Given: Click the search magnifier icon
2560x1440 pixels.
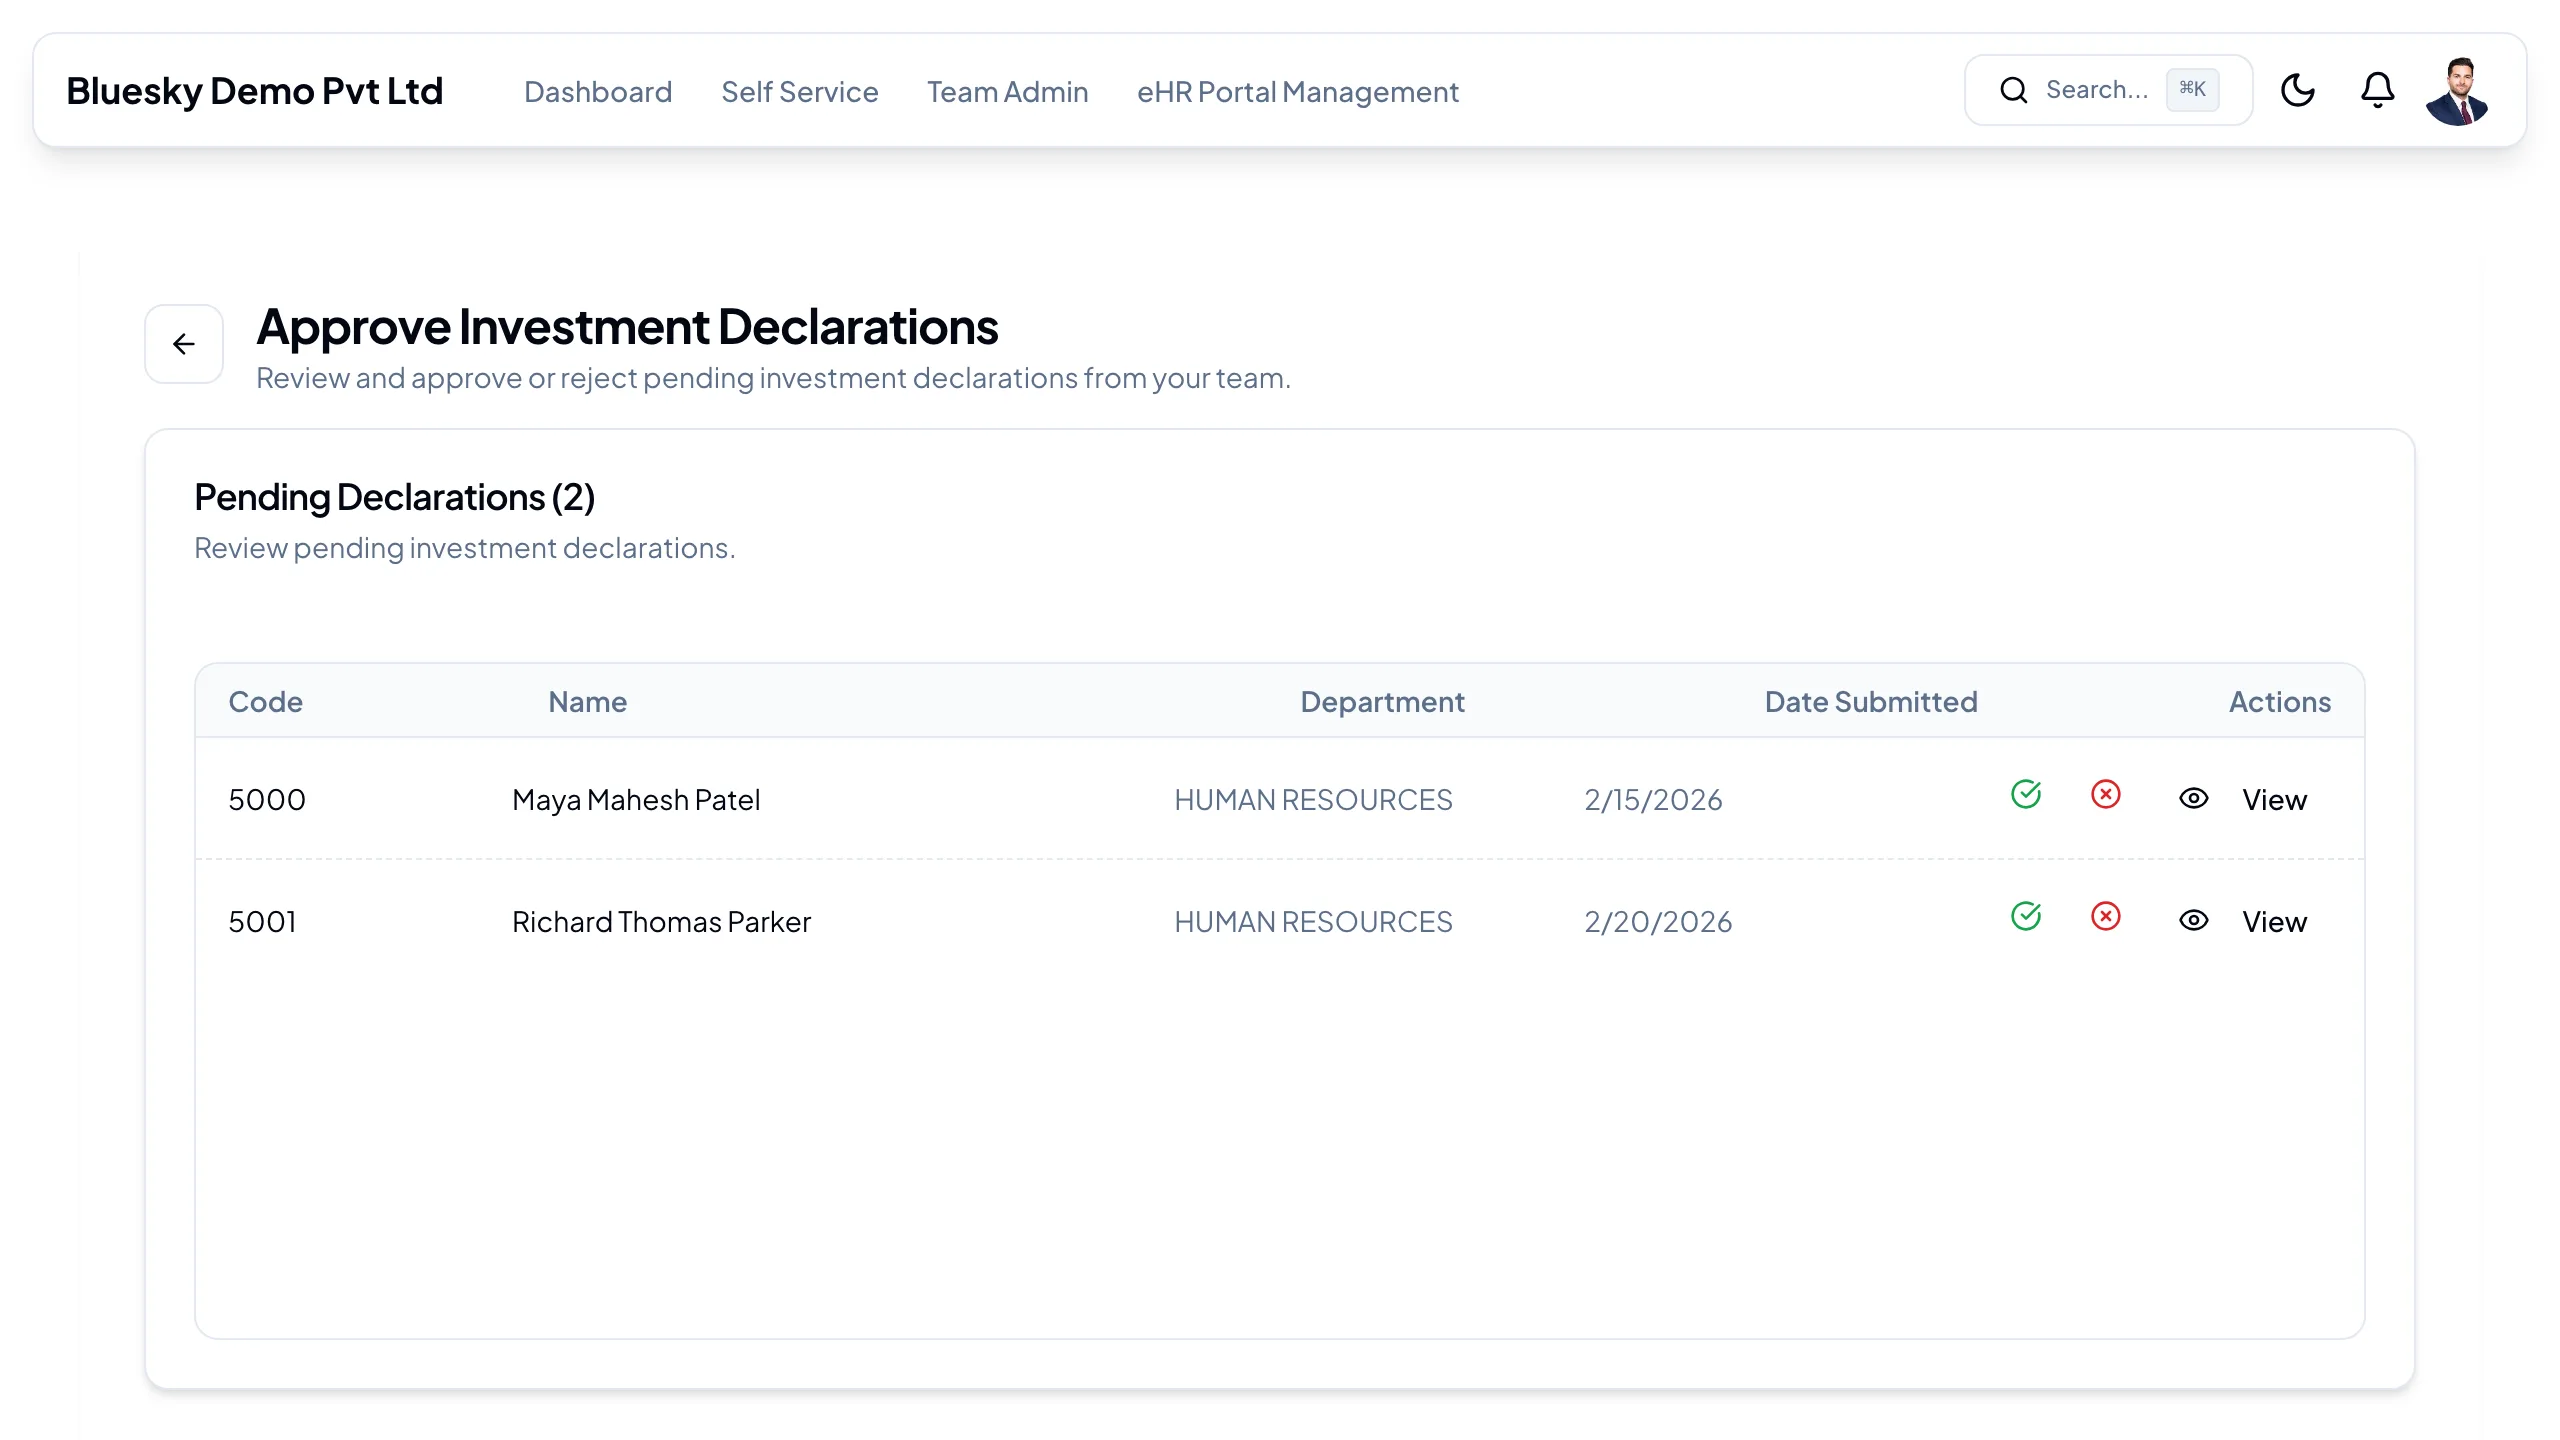Looking at the screenshot, I should [x=2013, y=90].
